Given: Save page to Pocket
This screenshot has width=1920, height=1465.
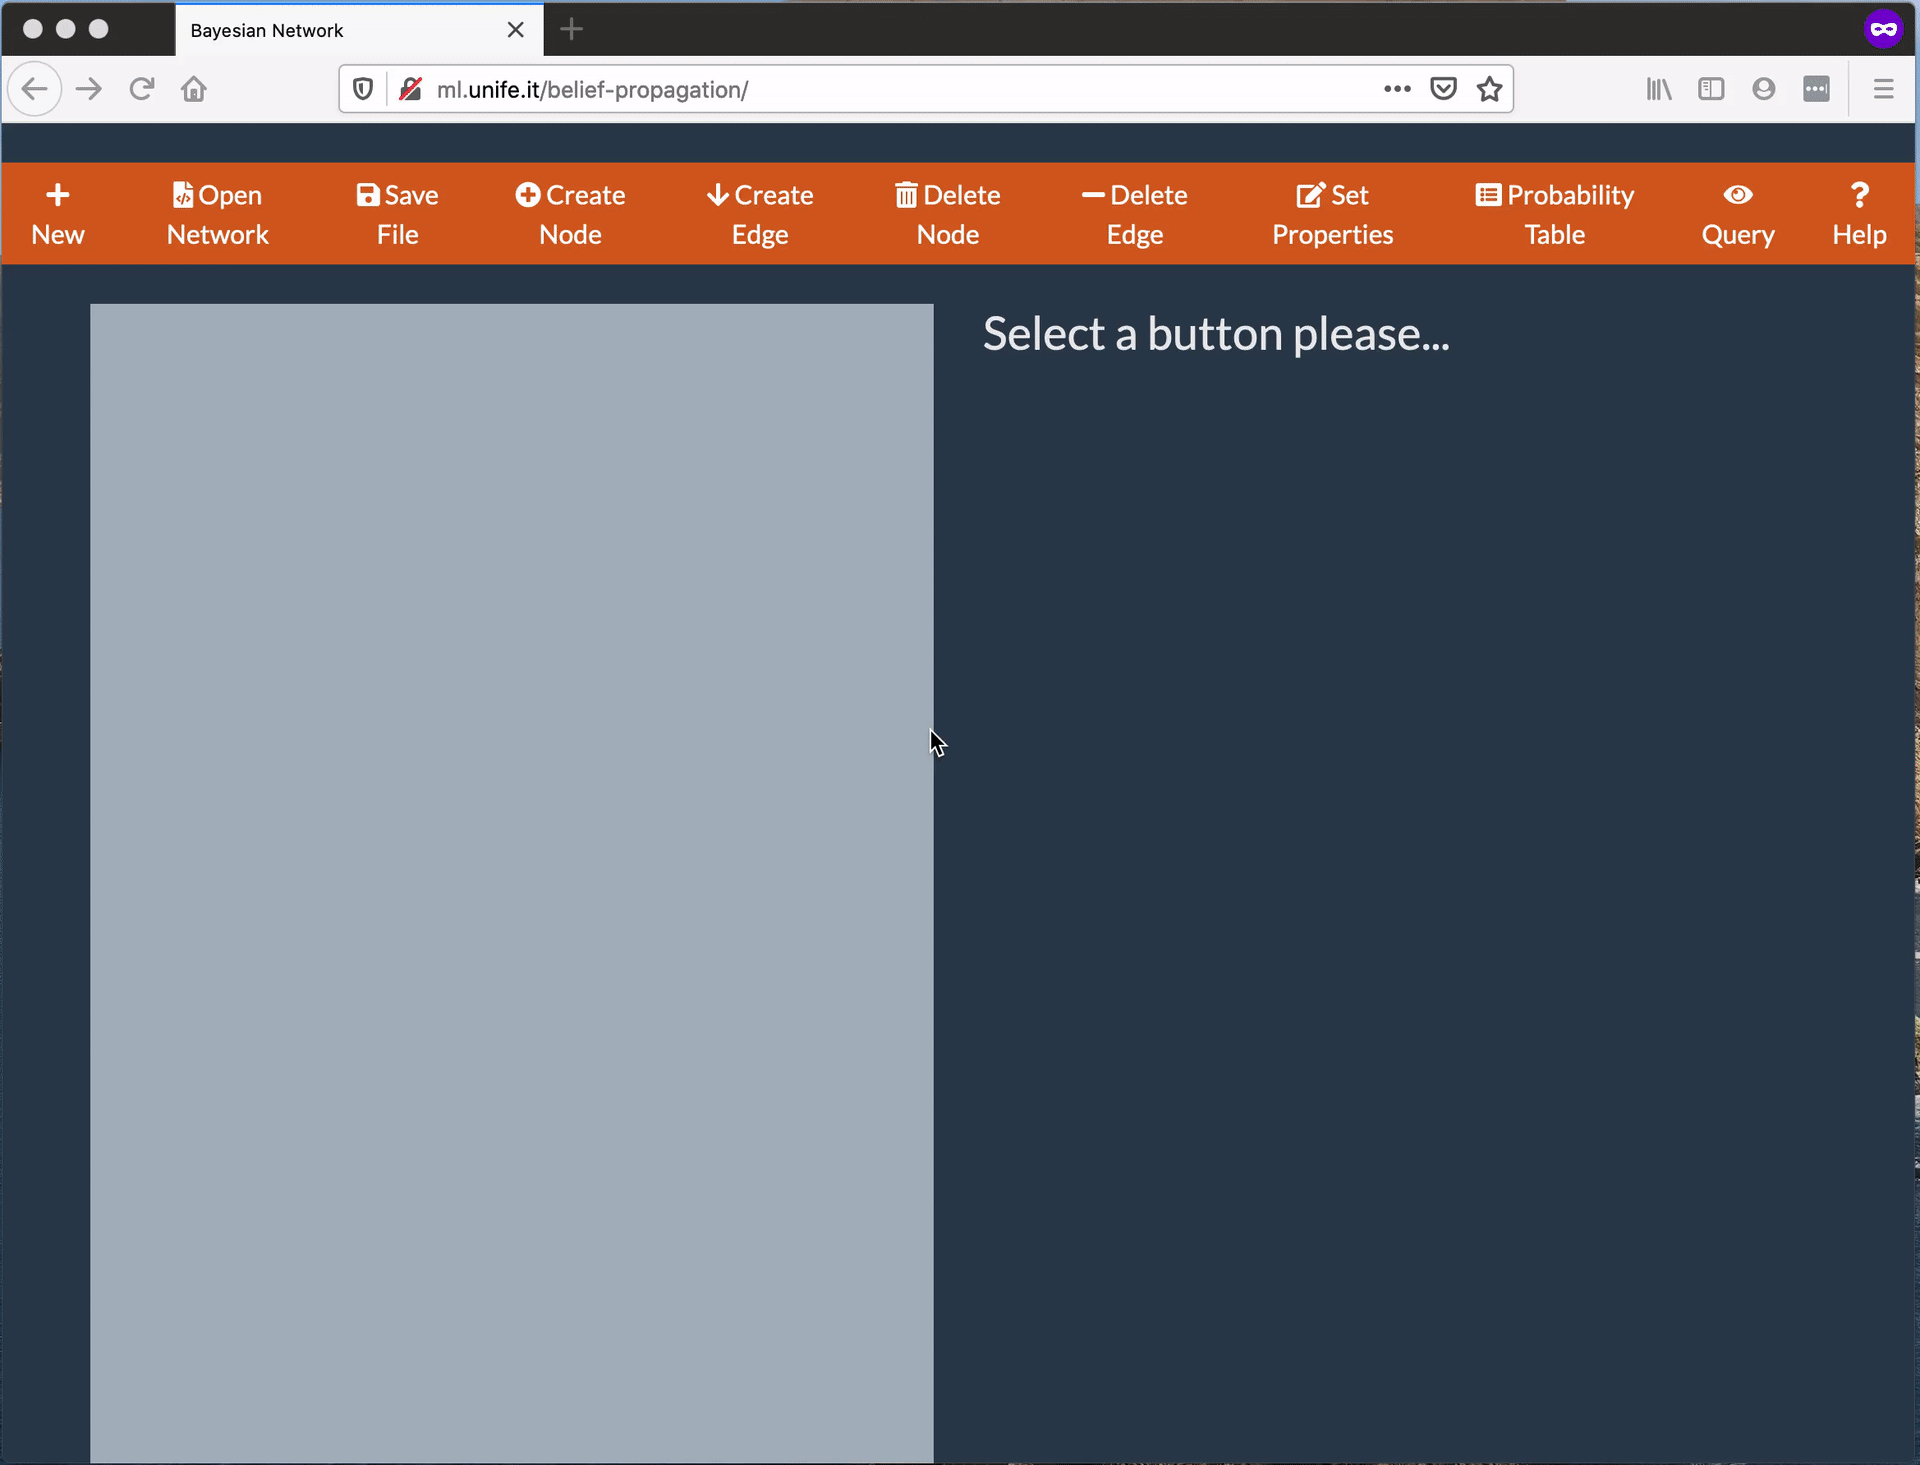Looking at the screenshot, I should (x=1443, y=89).
